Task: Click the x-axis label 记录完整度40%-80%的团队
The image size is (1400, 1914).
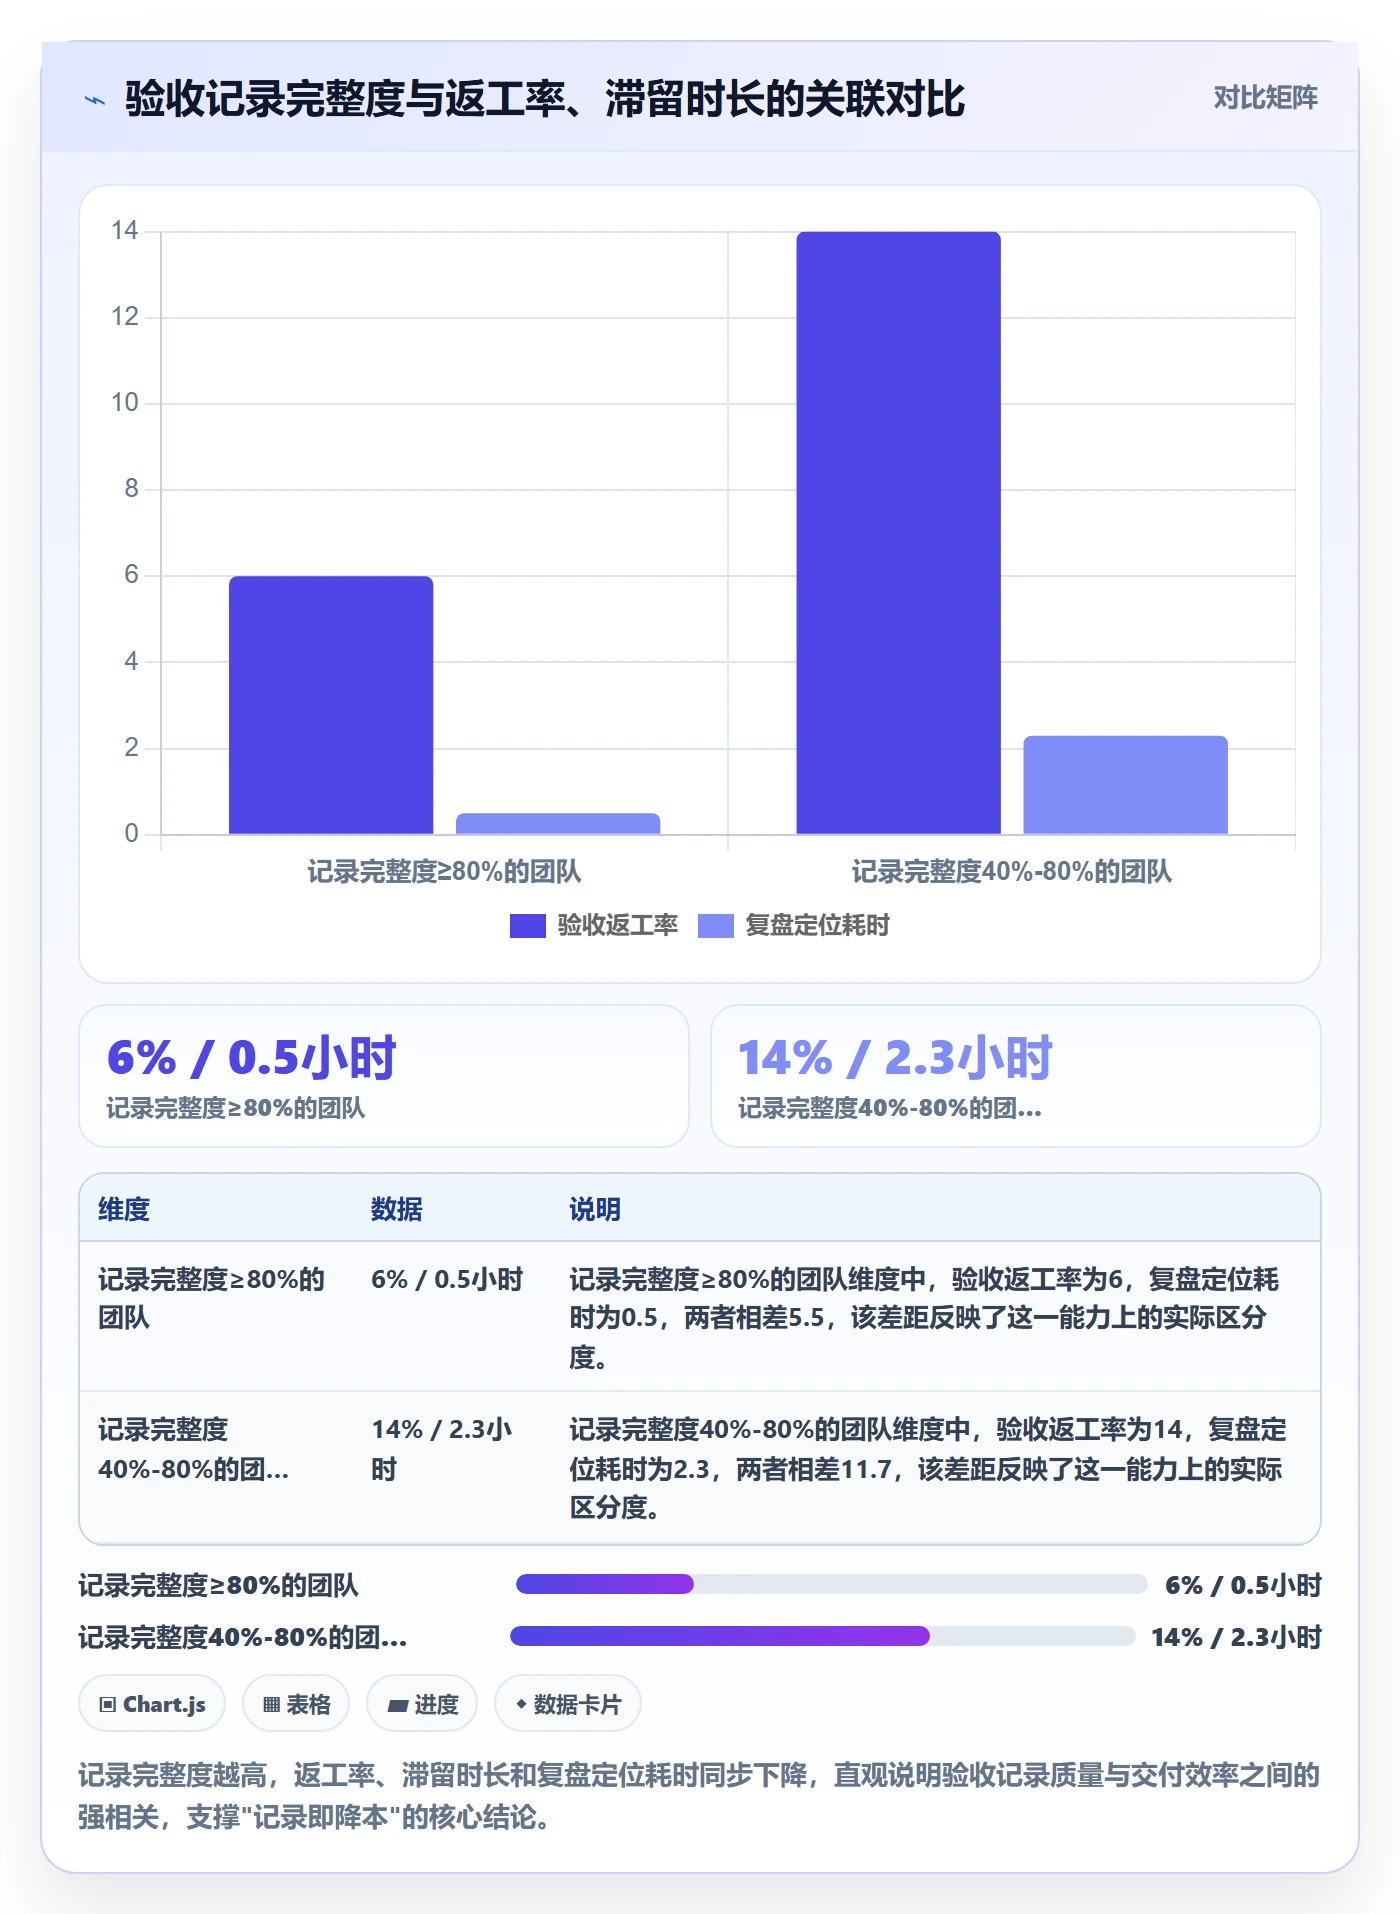Action: [x=1012, y=872]
